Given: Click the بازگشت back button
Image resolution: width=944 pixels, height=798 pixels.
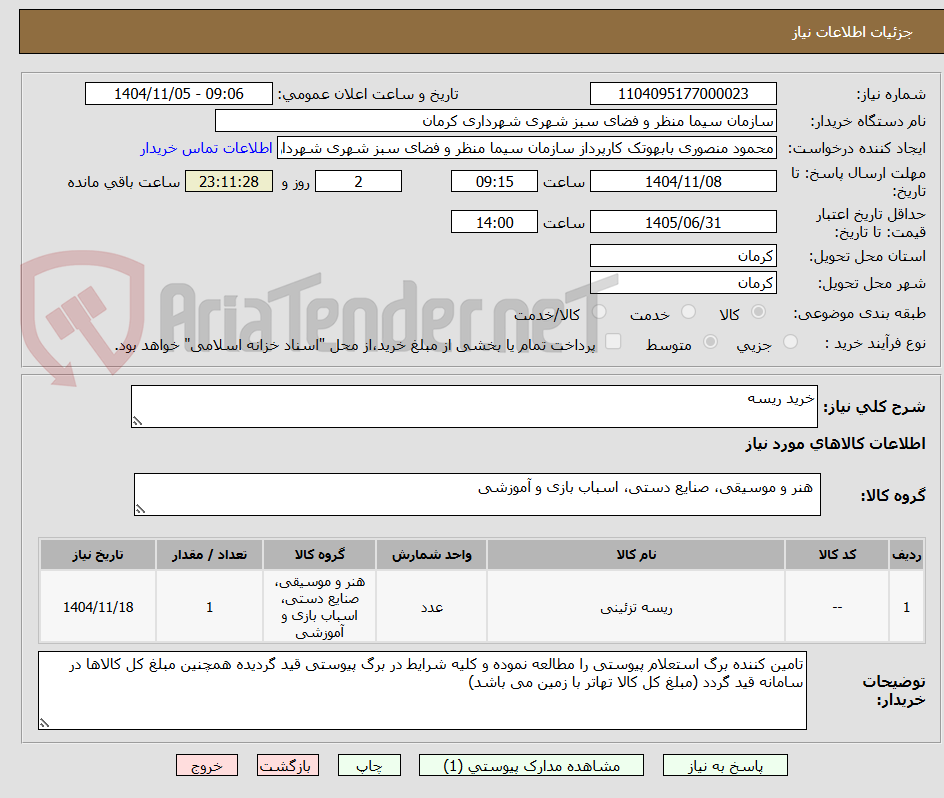Looking at the screenshot, I should [x=288, y=765].
